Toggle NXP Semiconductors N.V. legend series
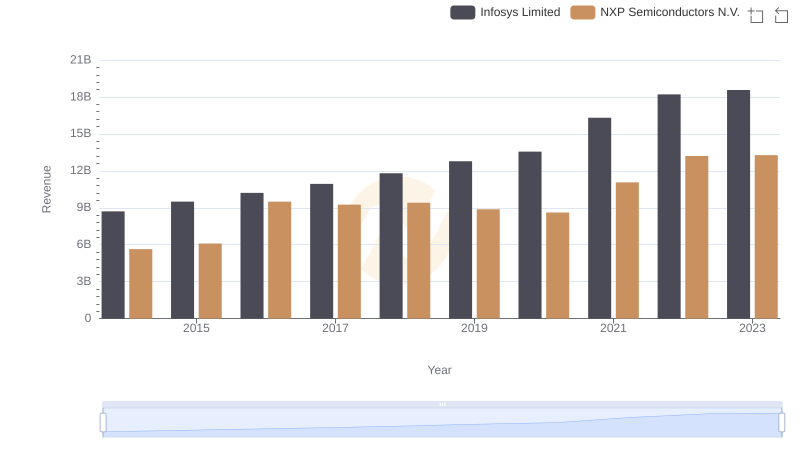 655,12
